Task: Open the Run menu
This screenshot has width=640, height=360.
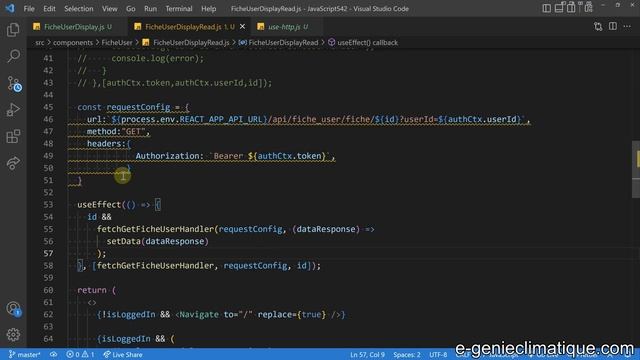Action: tap(150, 9)
